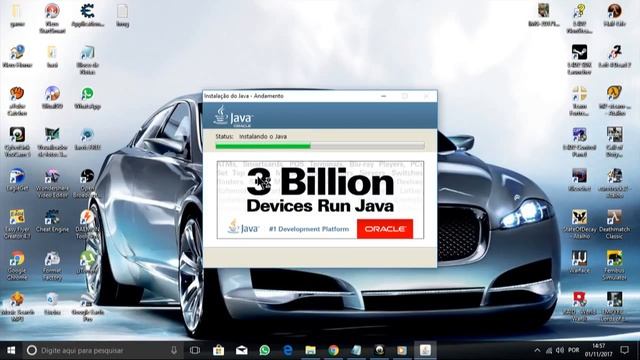
Task: Minimize the Java installation window
Action: 383,96
